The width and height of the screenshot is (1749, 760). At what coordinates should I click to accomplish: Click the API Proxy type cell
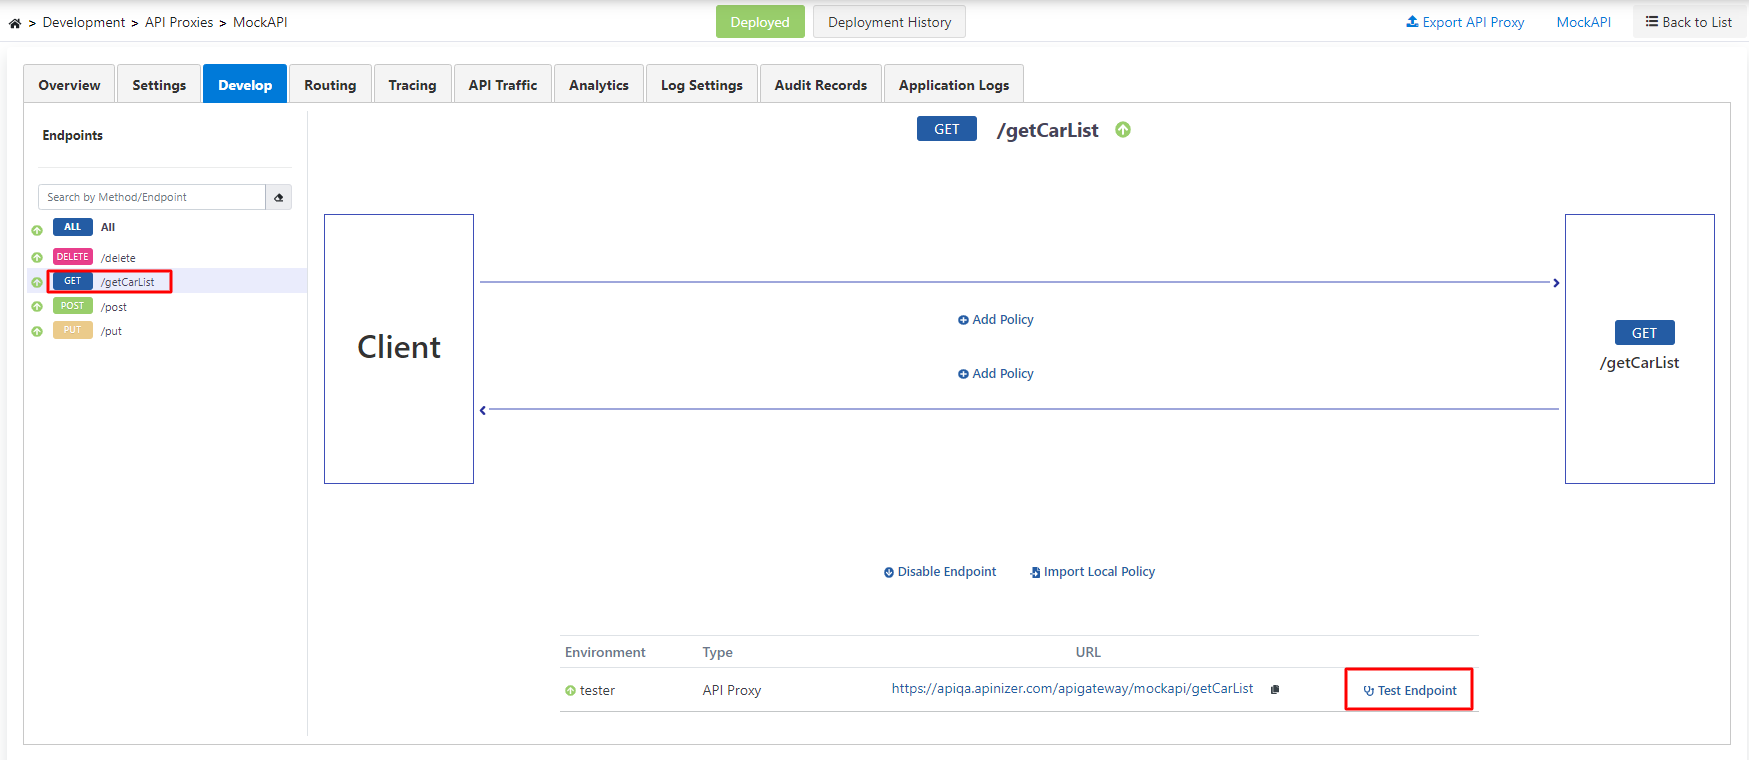pyautogui.click(x=732, y=690)
